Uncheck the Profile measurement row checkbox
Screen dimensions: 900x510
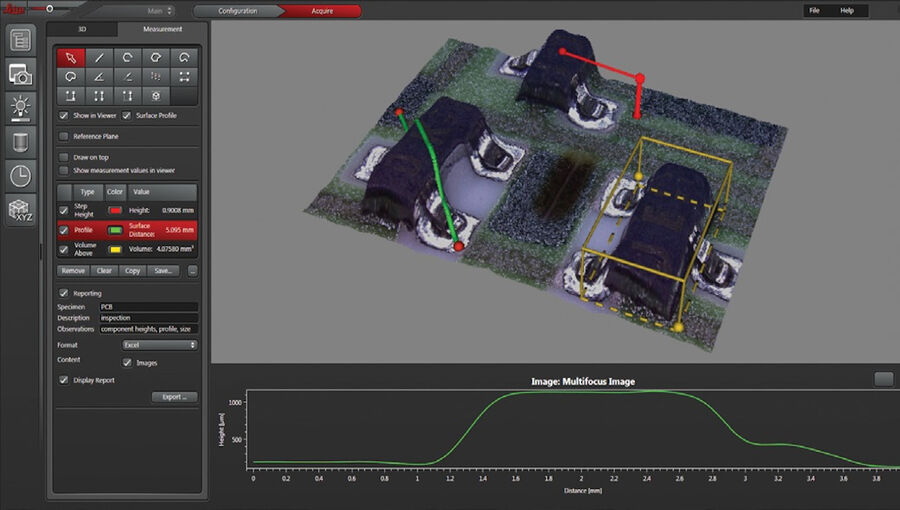point(64,230)
